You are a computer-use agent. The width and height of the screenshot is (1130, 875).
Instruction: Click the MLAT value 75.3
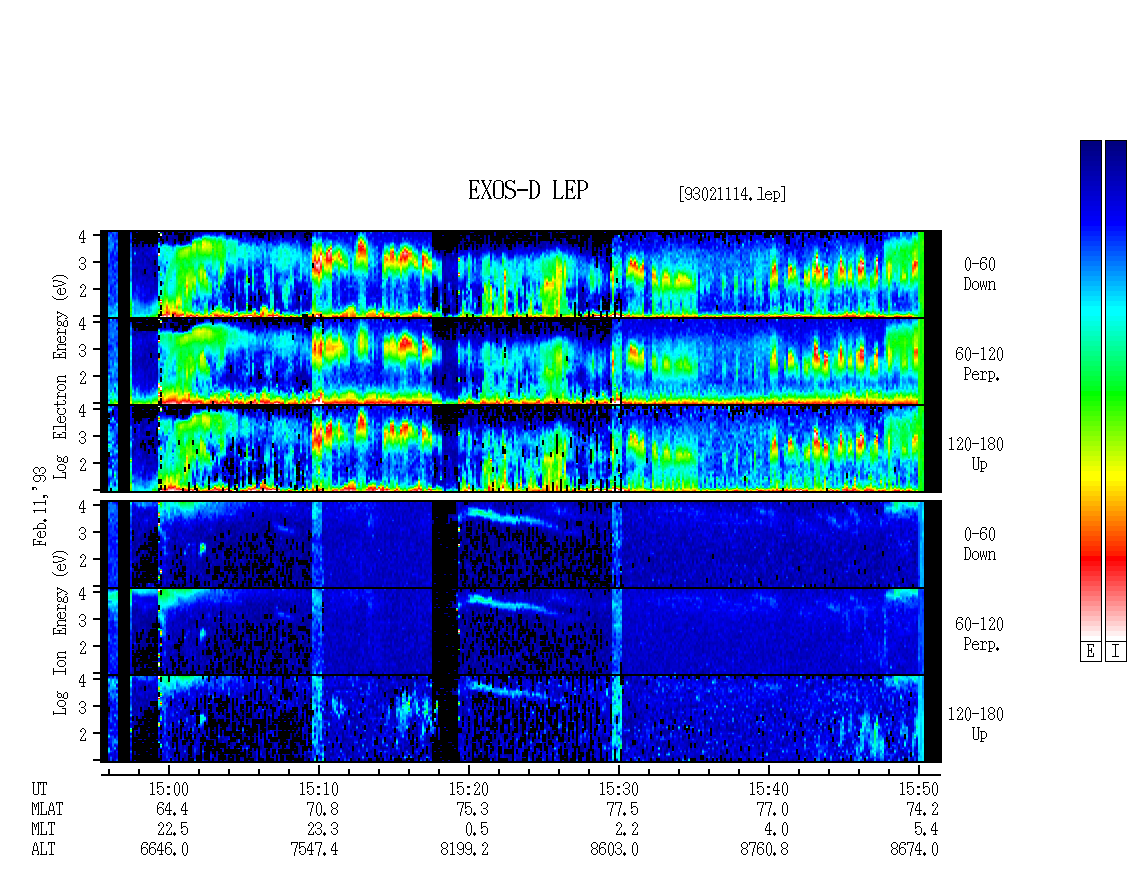(472, 809)
